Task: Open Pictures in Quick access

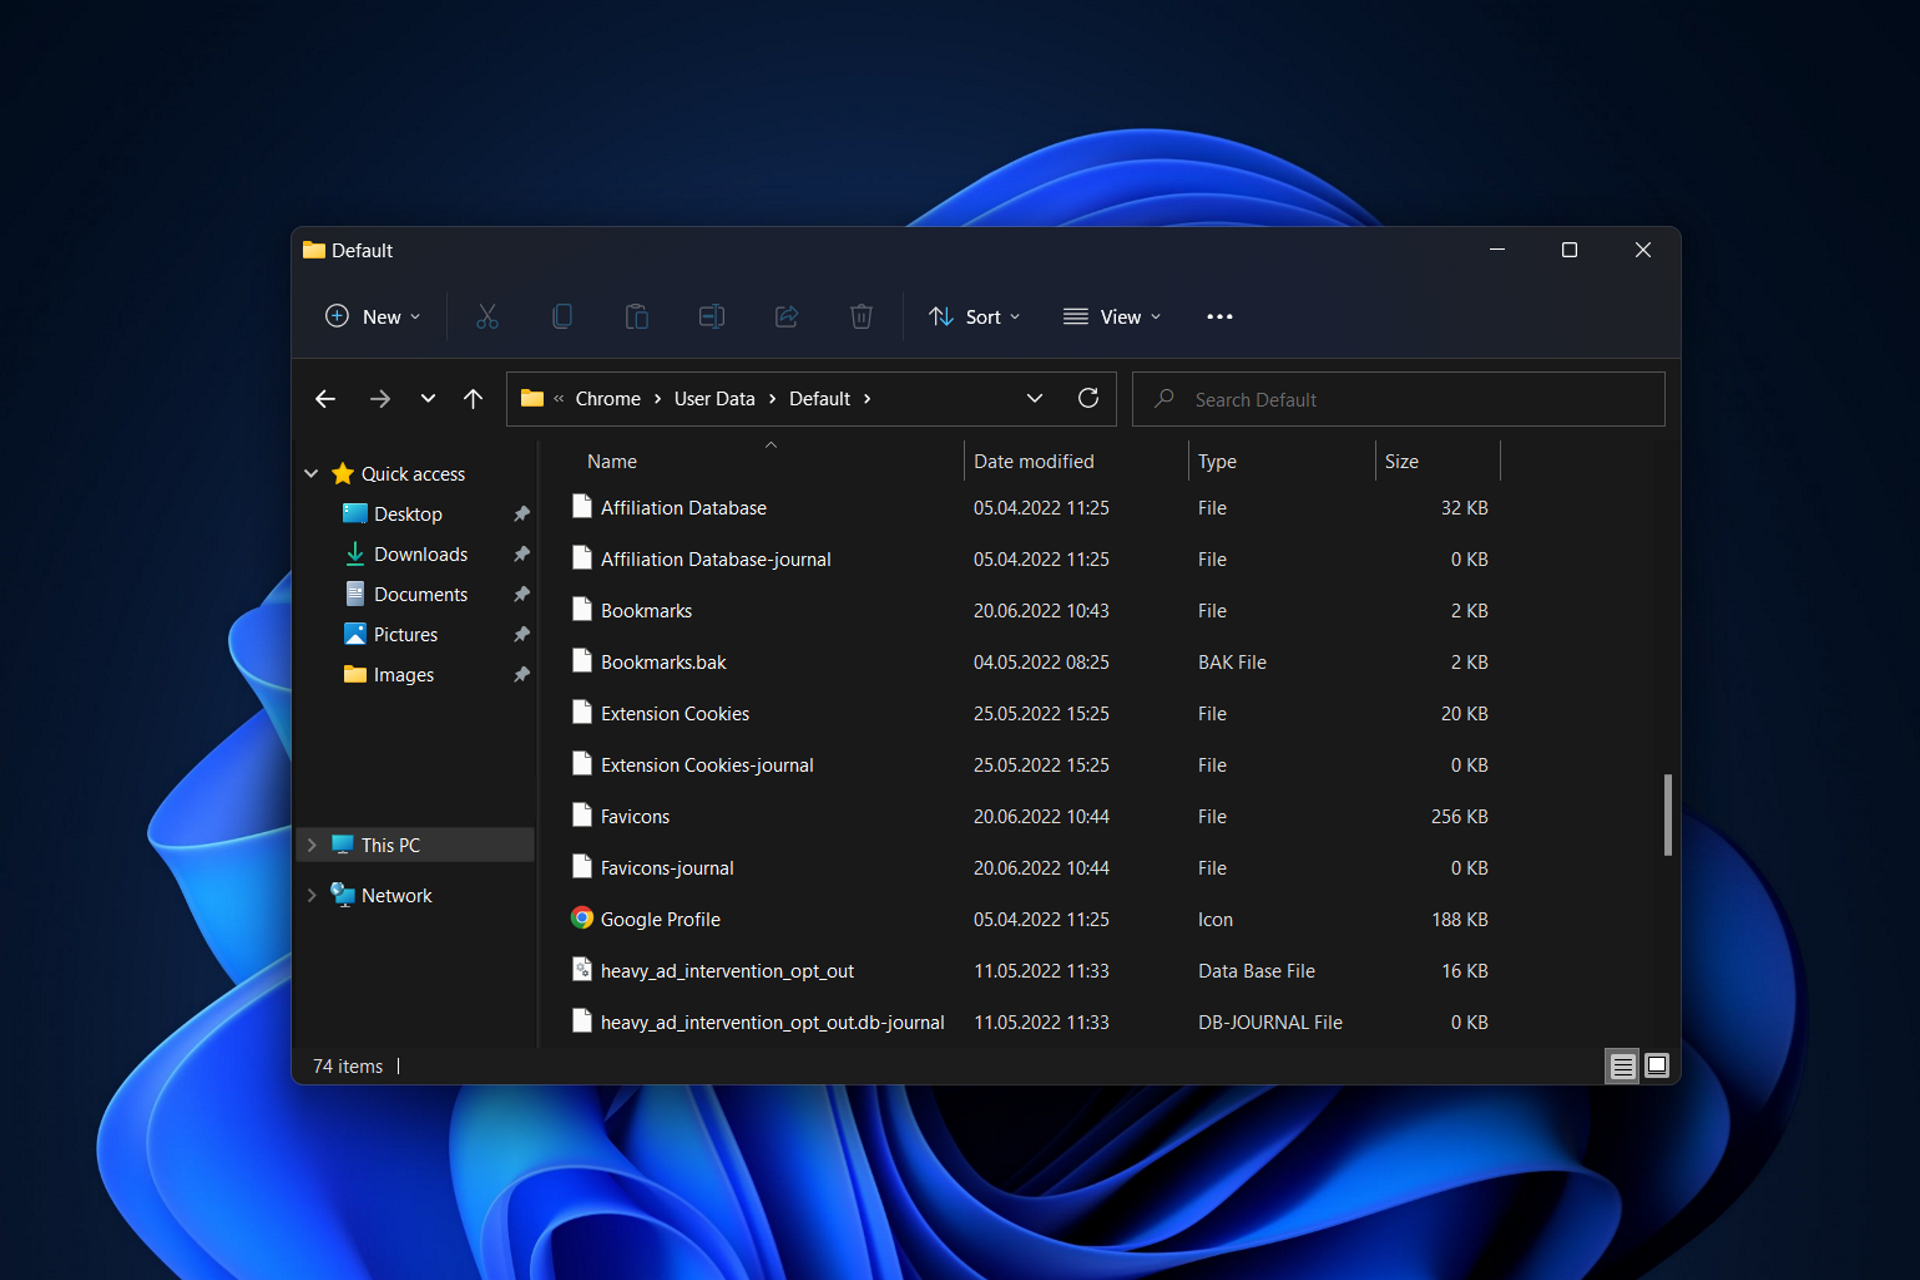Action: coord(405,634)
